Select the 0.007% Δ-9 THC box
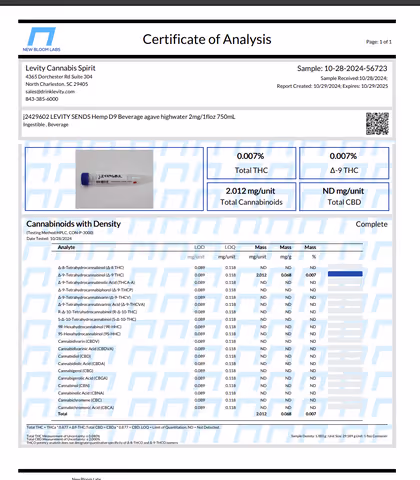The height and width of the screenshot is (480, 420). click(x=344, y=163)
